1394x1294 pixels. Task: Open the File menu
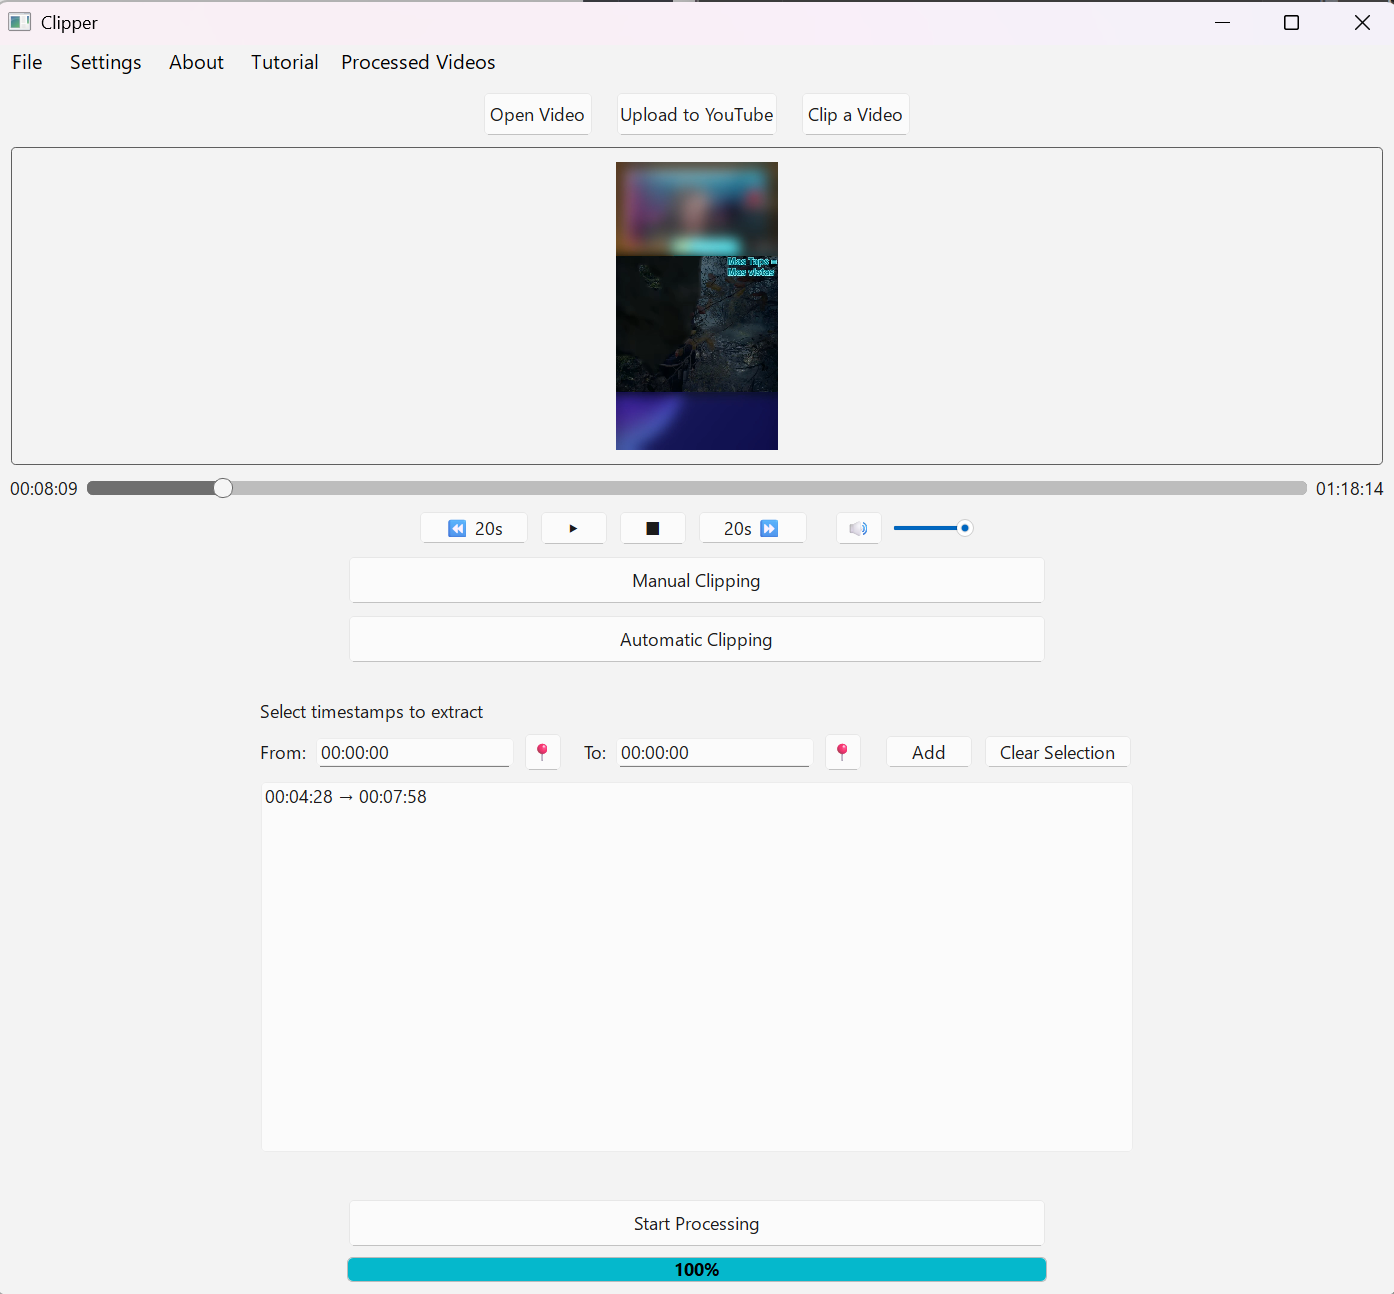(26, 62)
